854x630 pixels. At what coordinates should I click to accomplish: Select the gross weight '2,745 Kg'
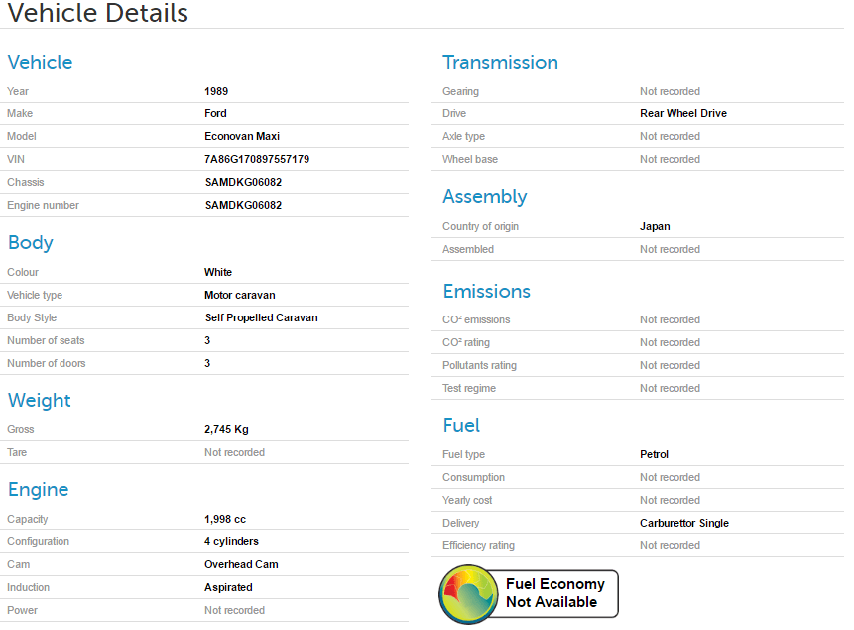coord(226,429)
